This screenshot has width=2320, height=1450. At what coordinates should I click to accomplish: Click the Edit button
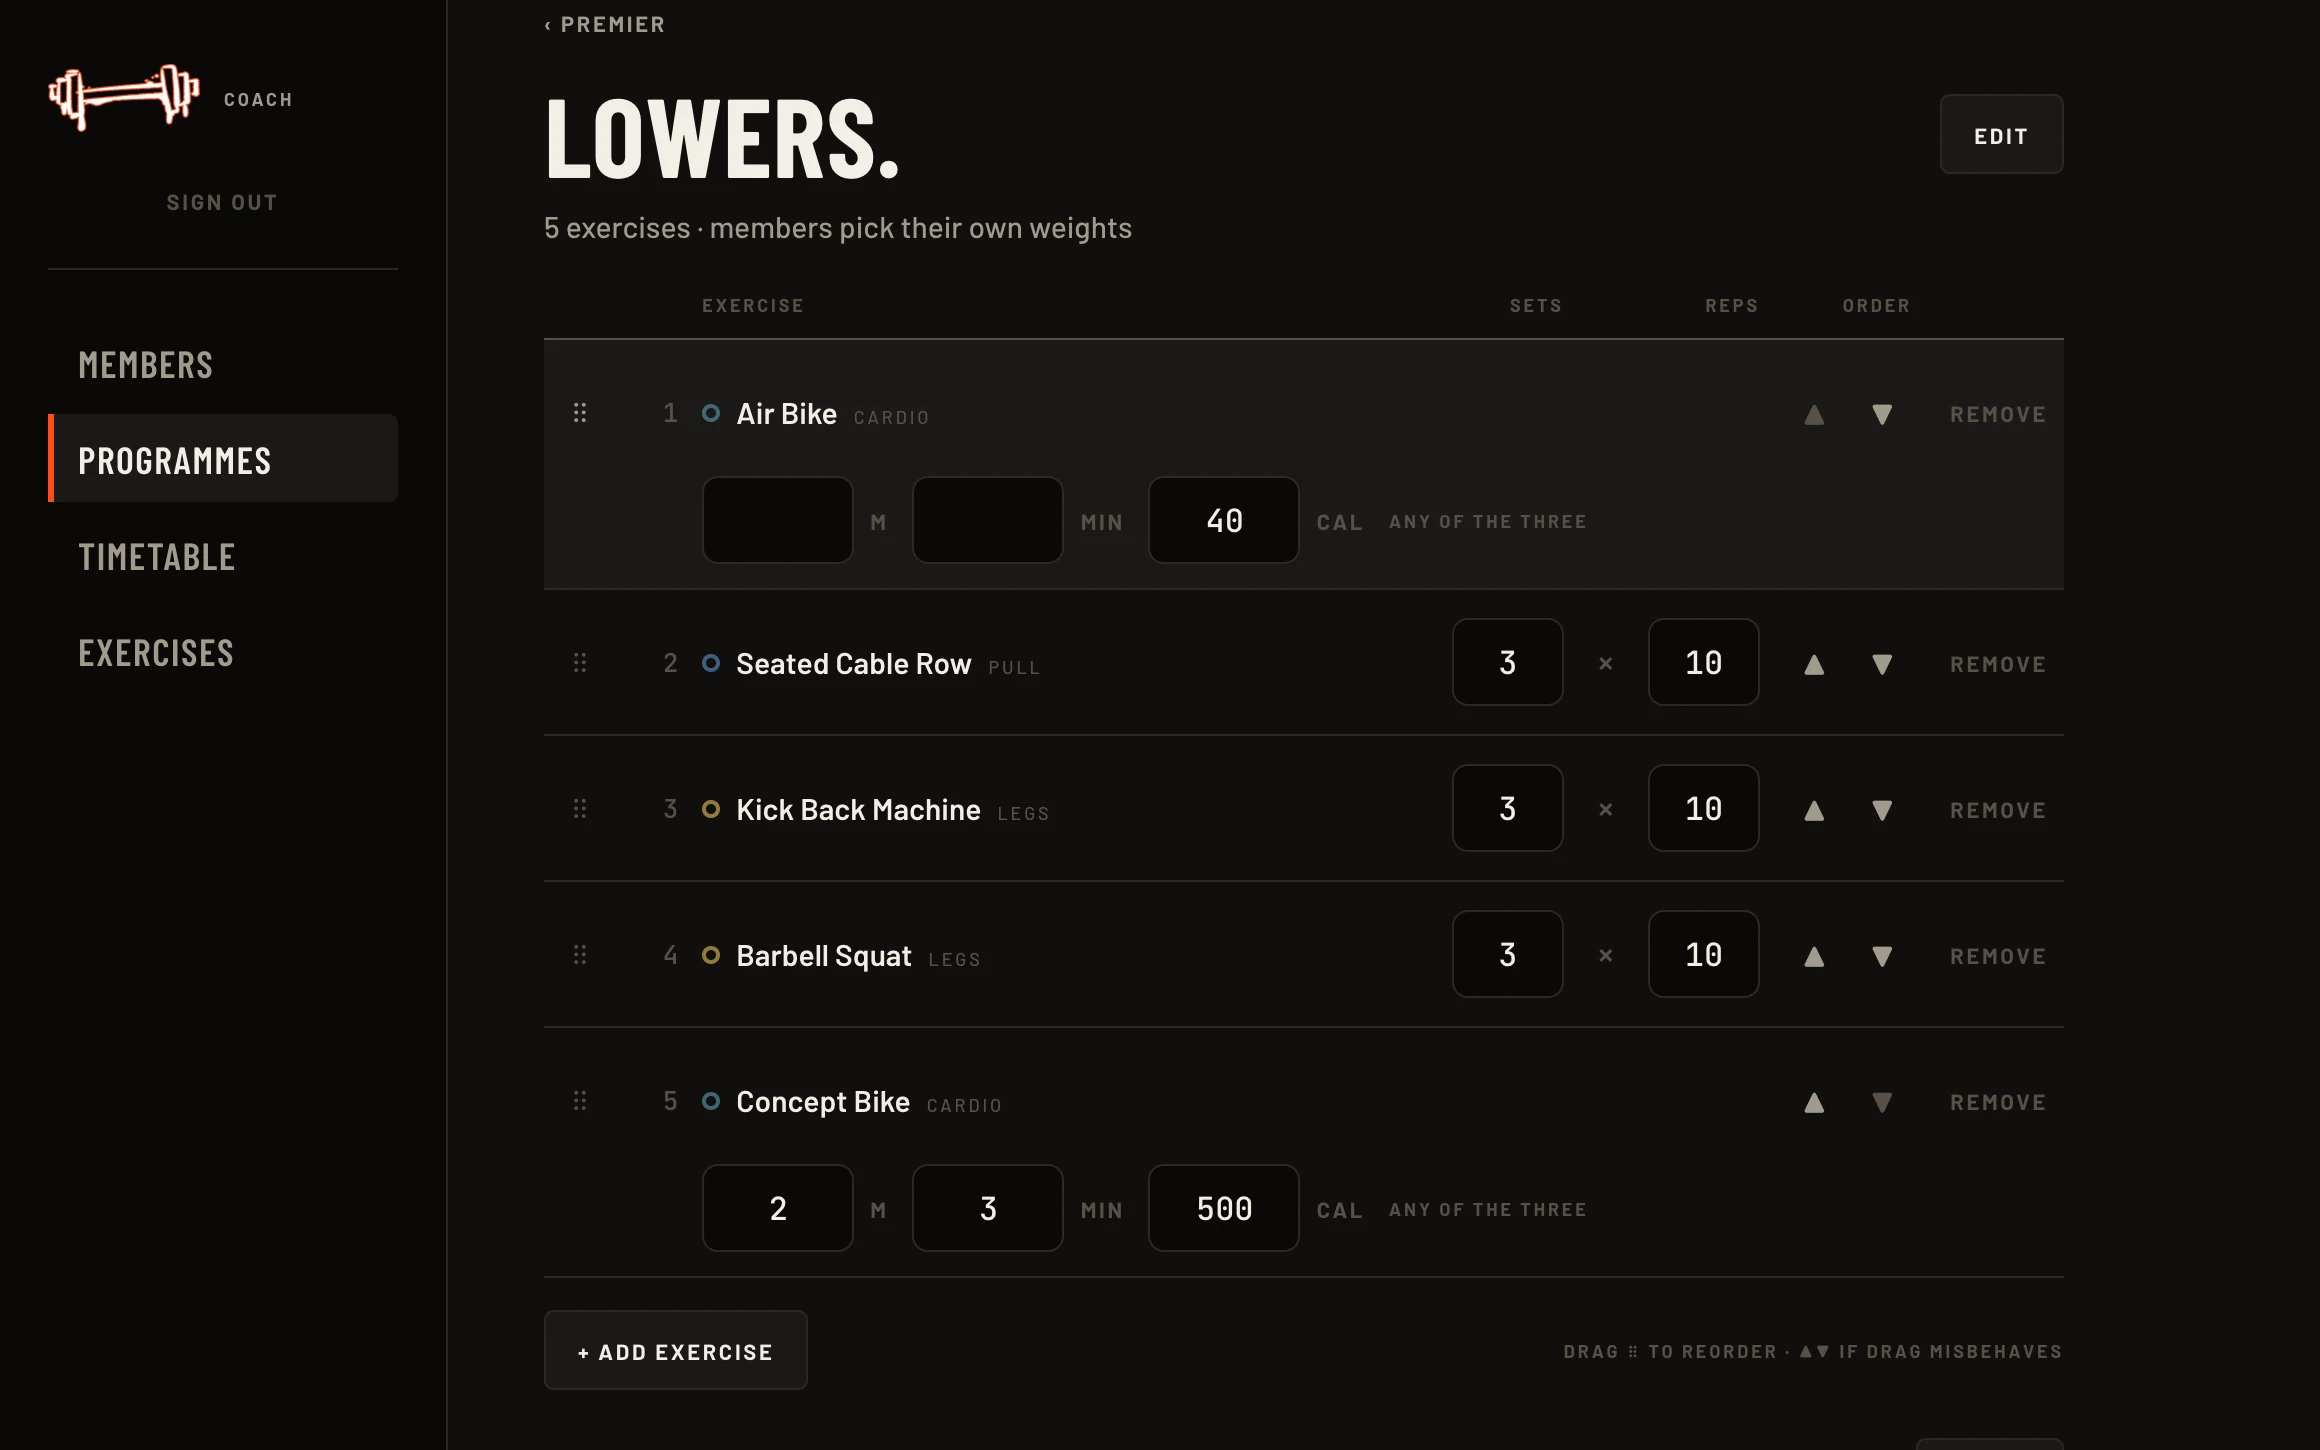click(2001, 134)
